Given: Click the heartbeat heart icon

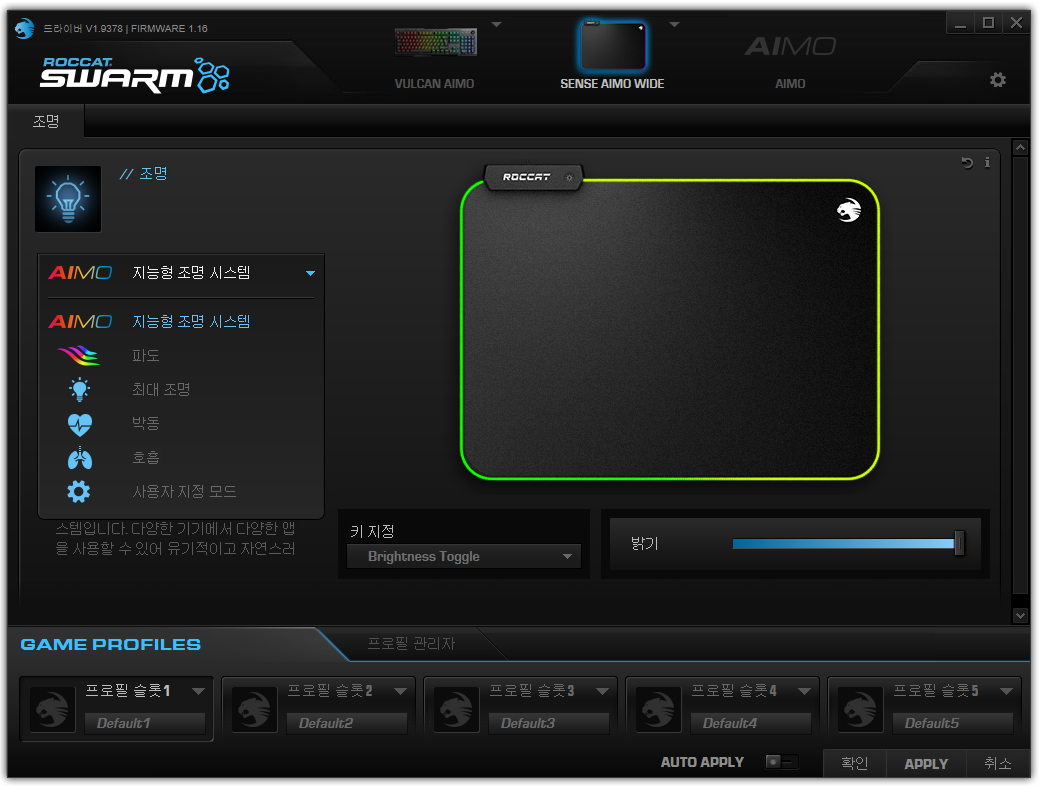Looking at the screenshot, I should point(80,426).
